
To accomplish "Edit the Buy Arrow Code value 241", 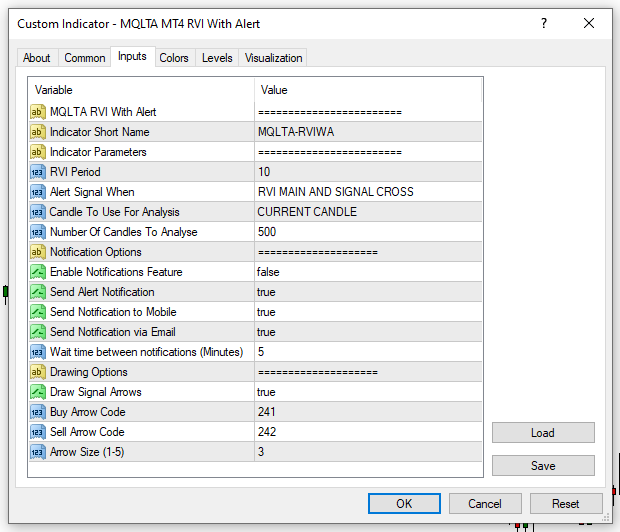I will pyautogui.click(x=368, y=412).
